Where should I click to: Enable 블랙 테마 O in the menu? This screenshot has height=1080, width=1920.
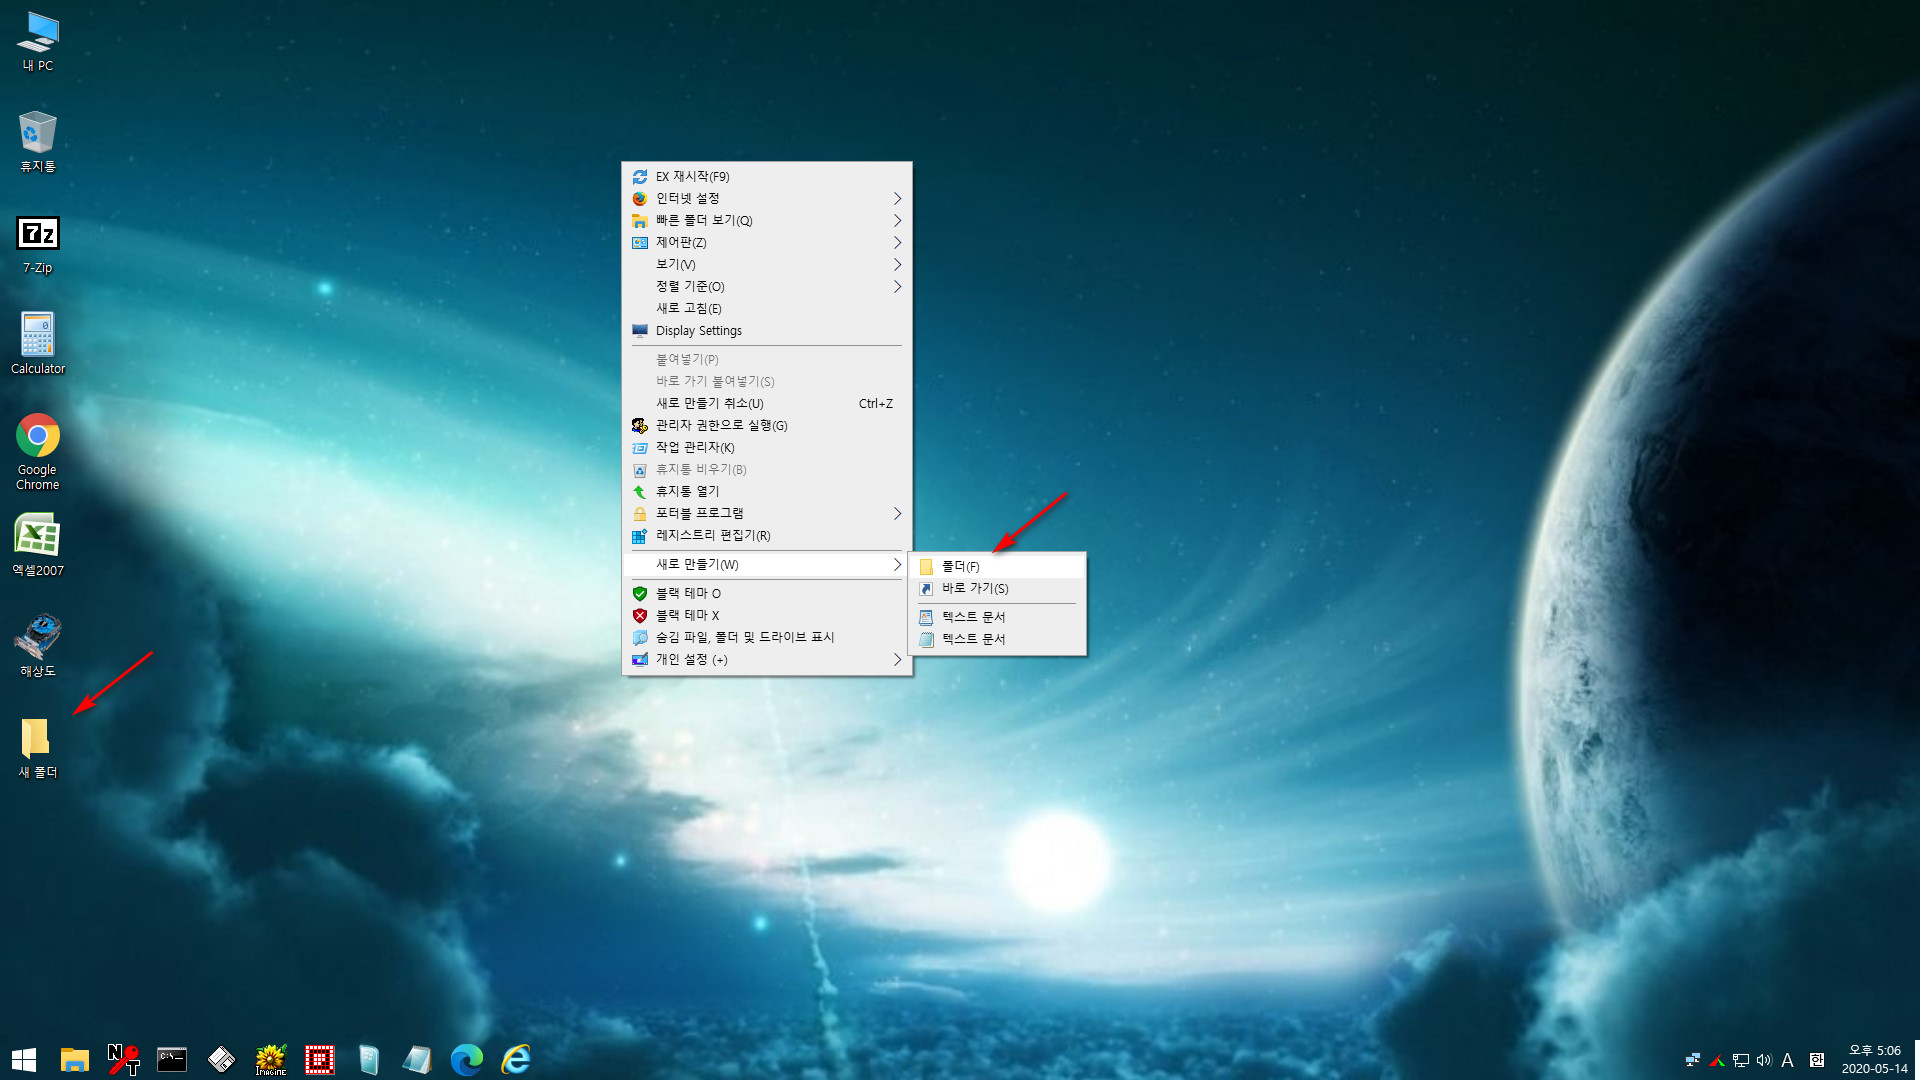767,593
